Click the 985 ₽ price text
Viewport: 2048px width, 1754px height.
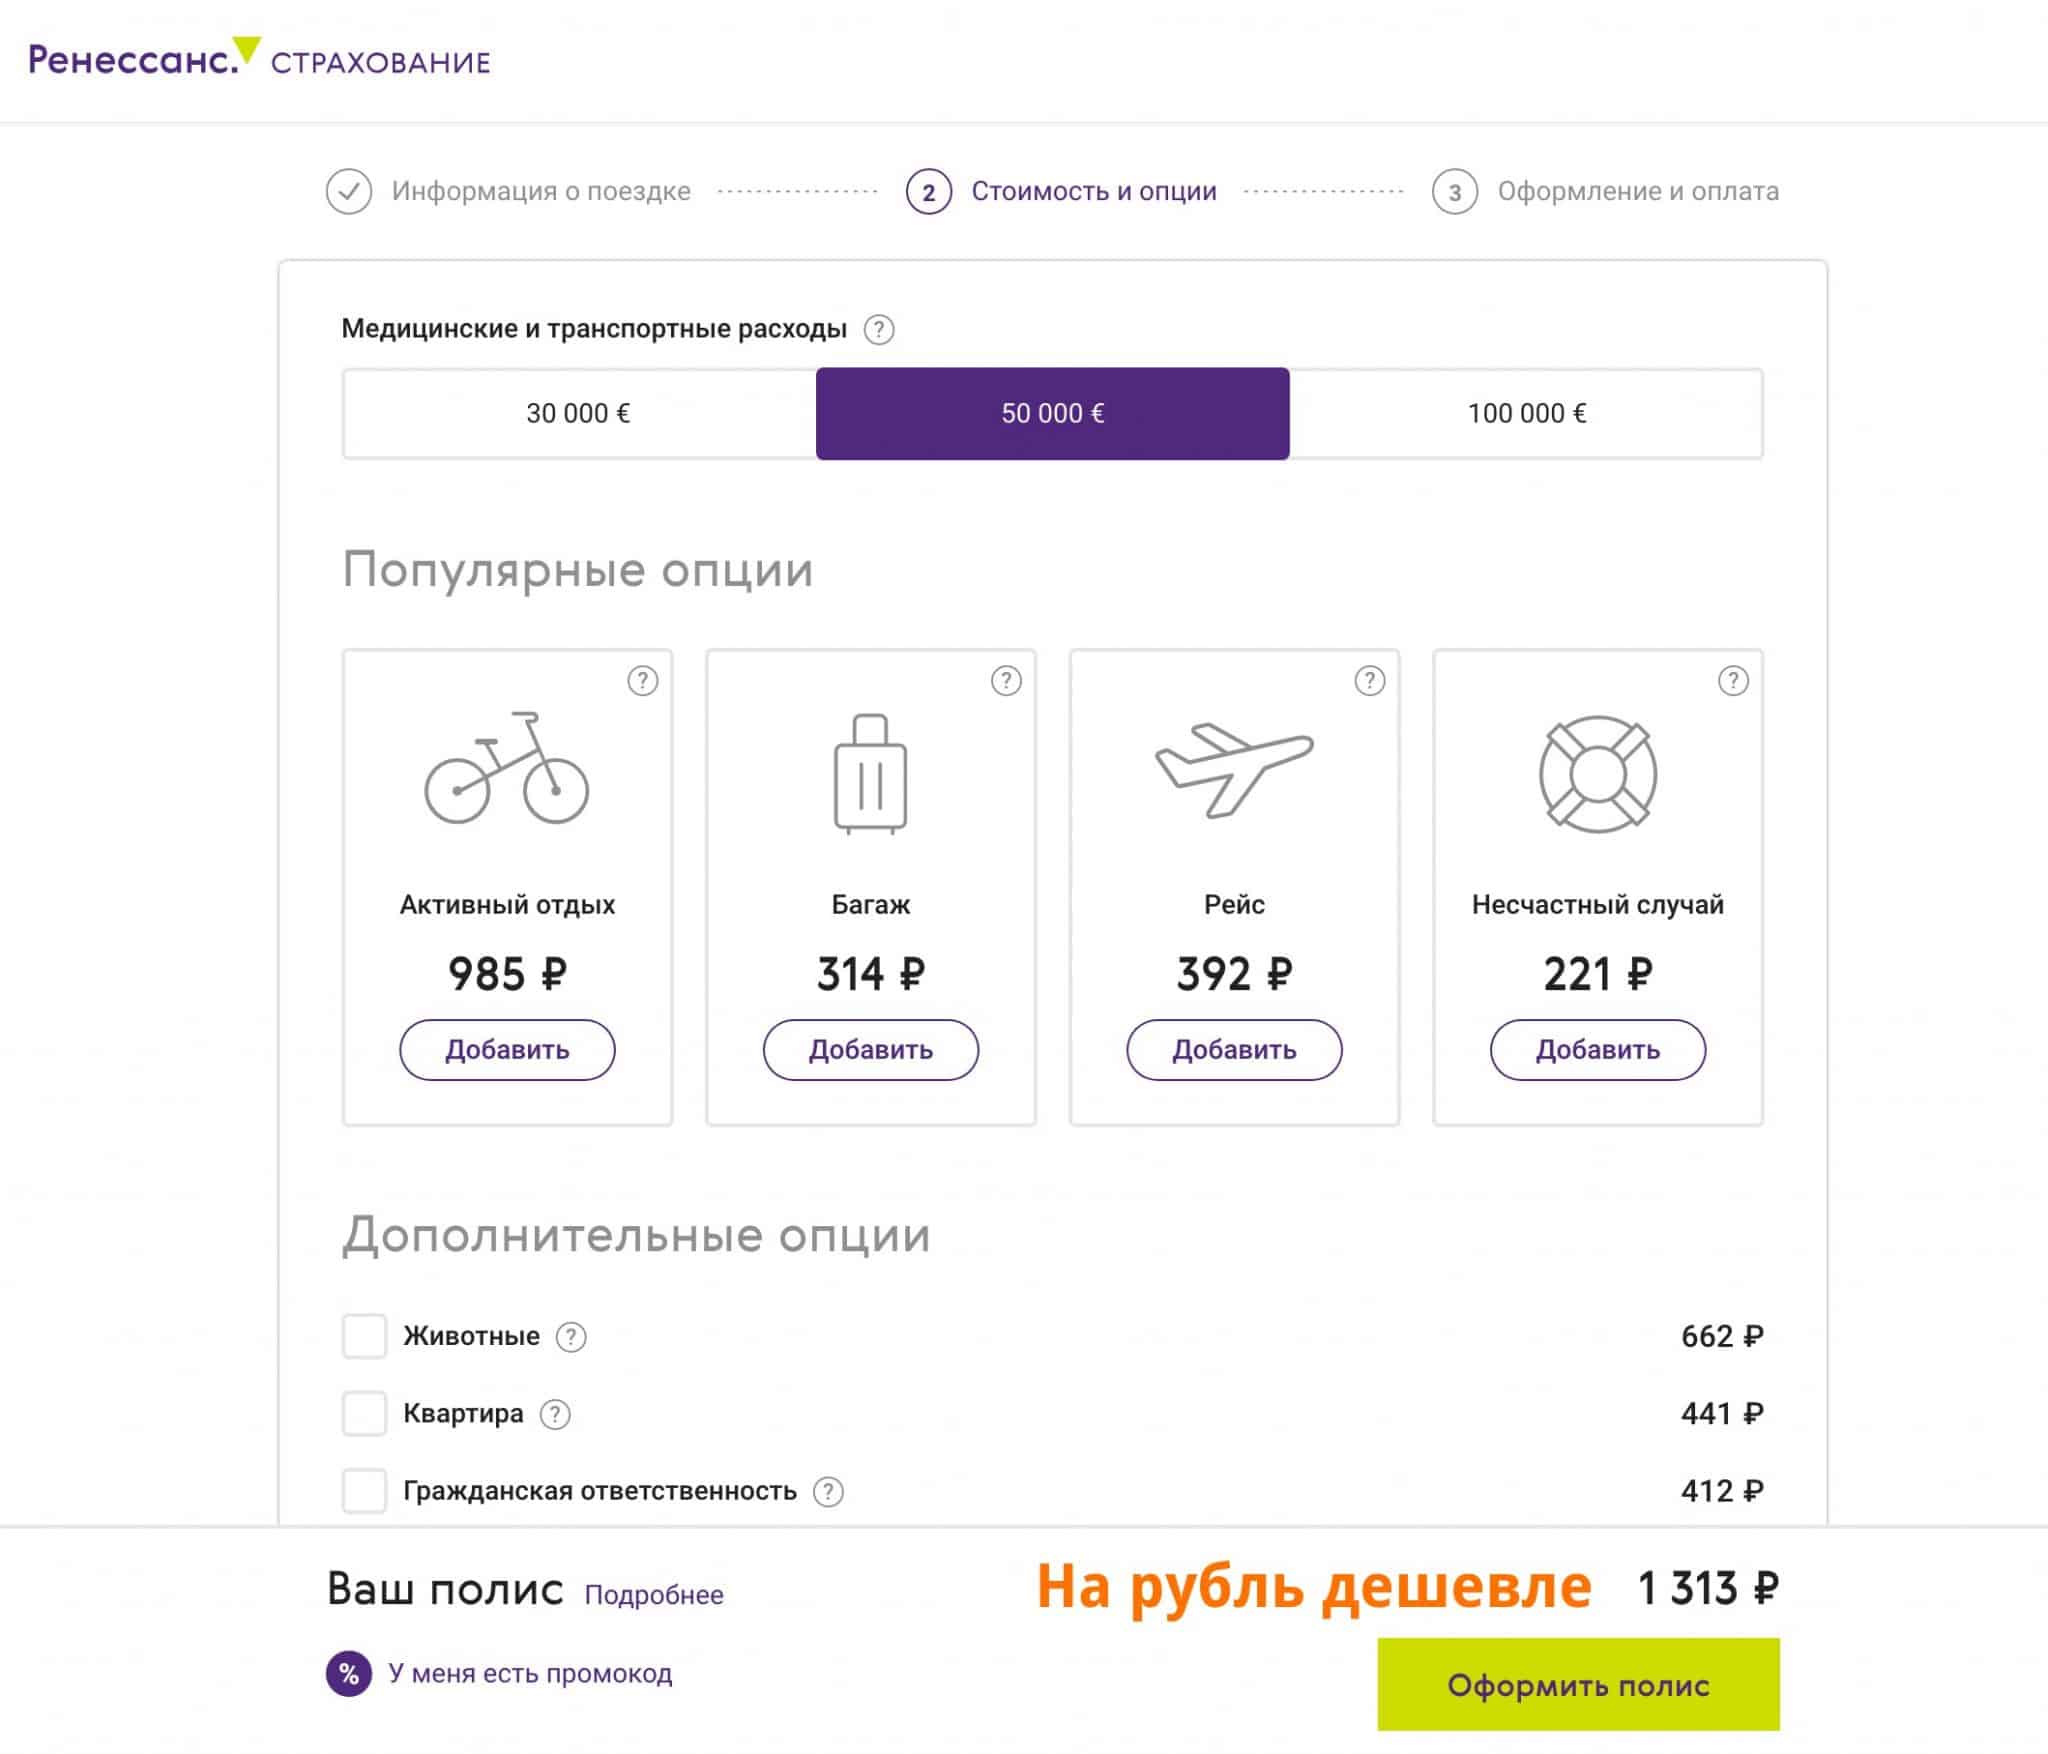click(x=507, y=974)
